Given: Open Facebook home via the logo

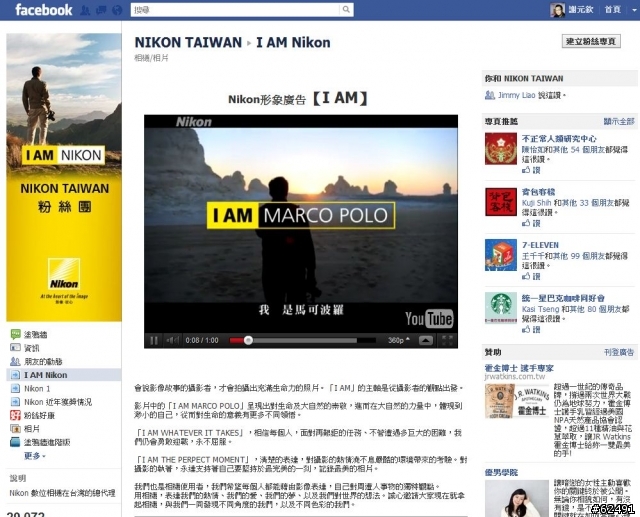Looking at the screenshot, I should tap(43, 9).
